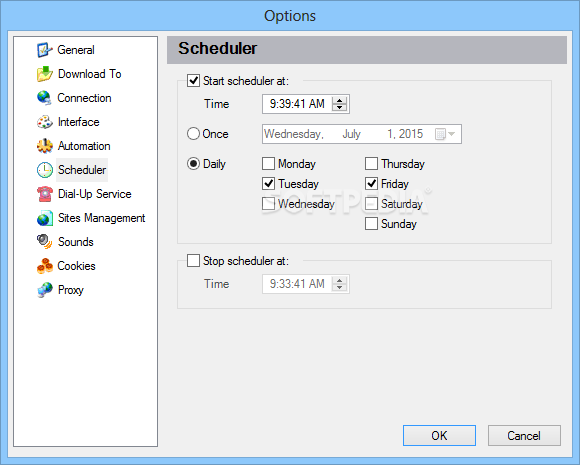Uncheck the Tuesday checkbox
580x465 pixels.
(x=268, y=183)
